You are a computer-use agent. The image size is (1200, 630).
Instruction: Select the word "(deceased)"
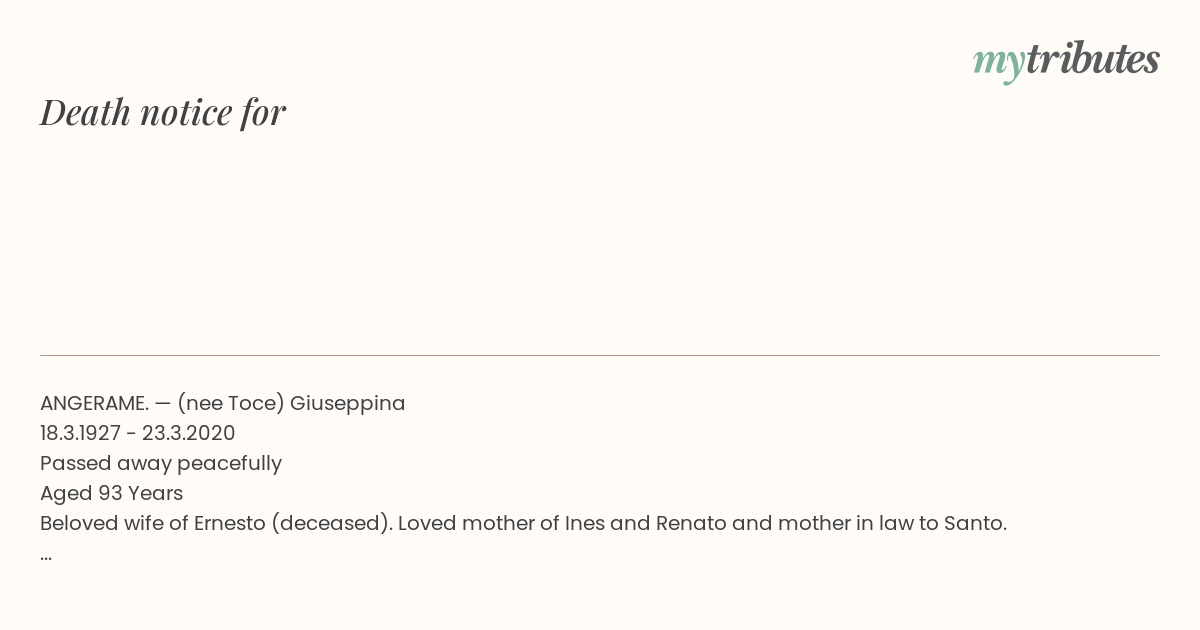[x=332, y=523]
